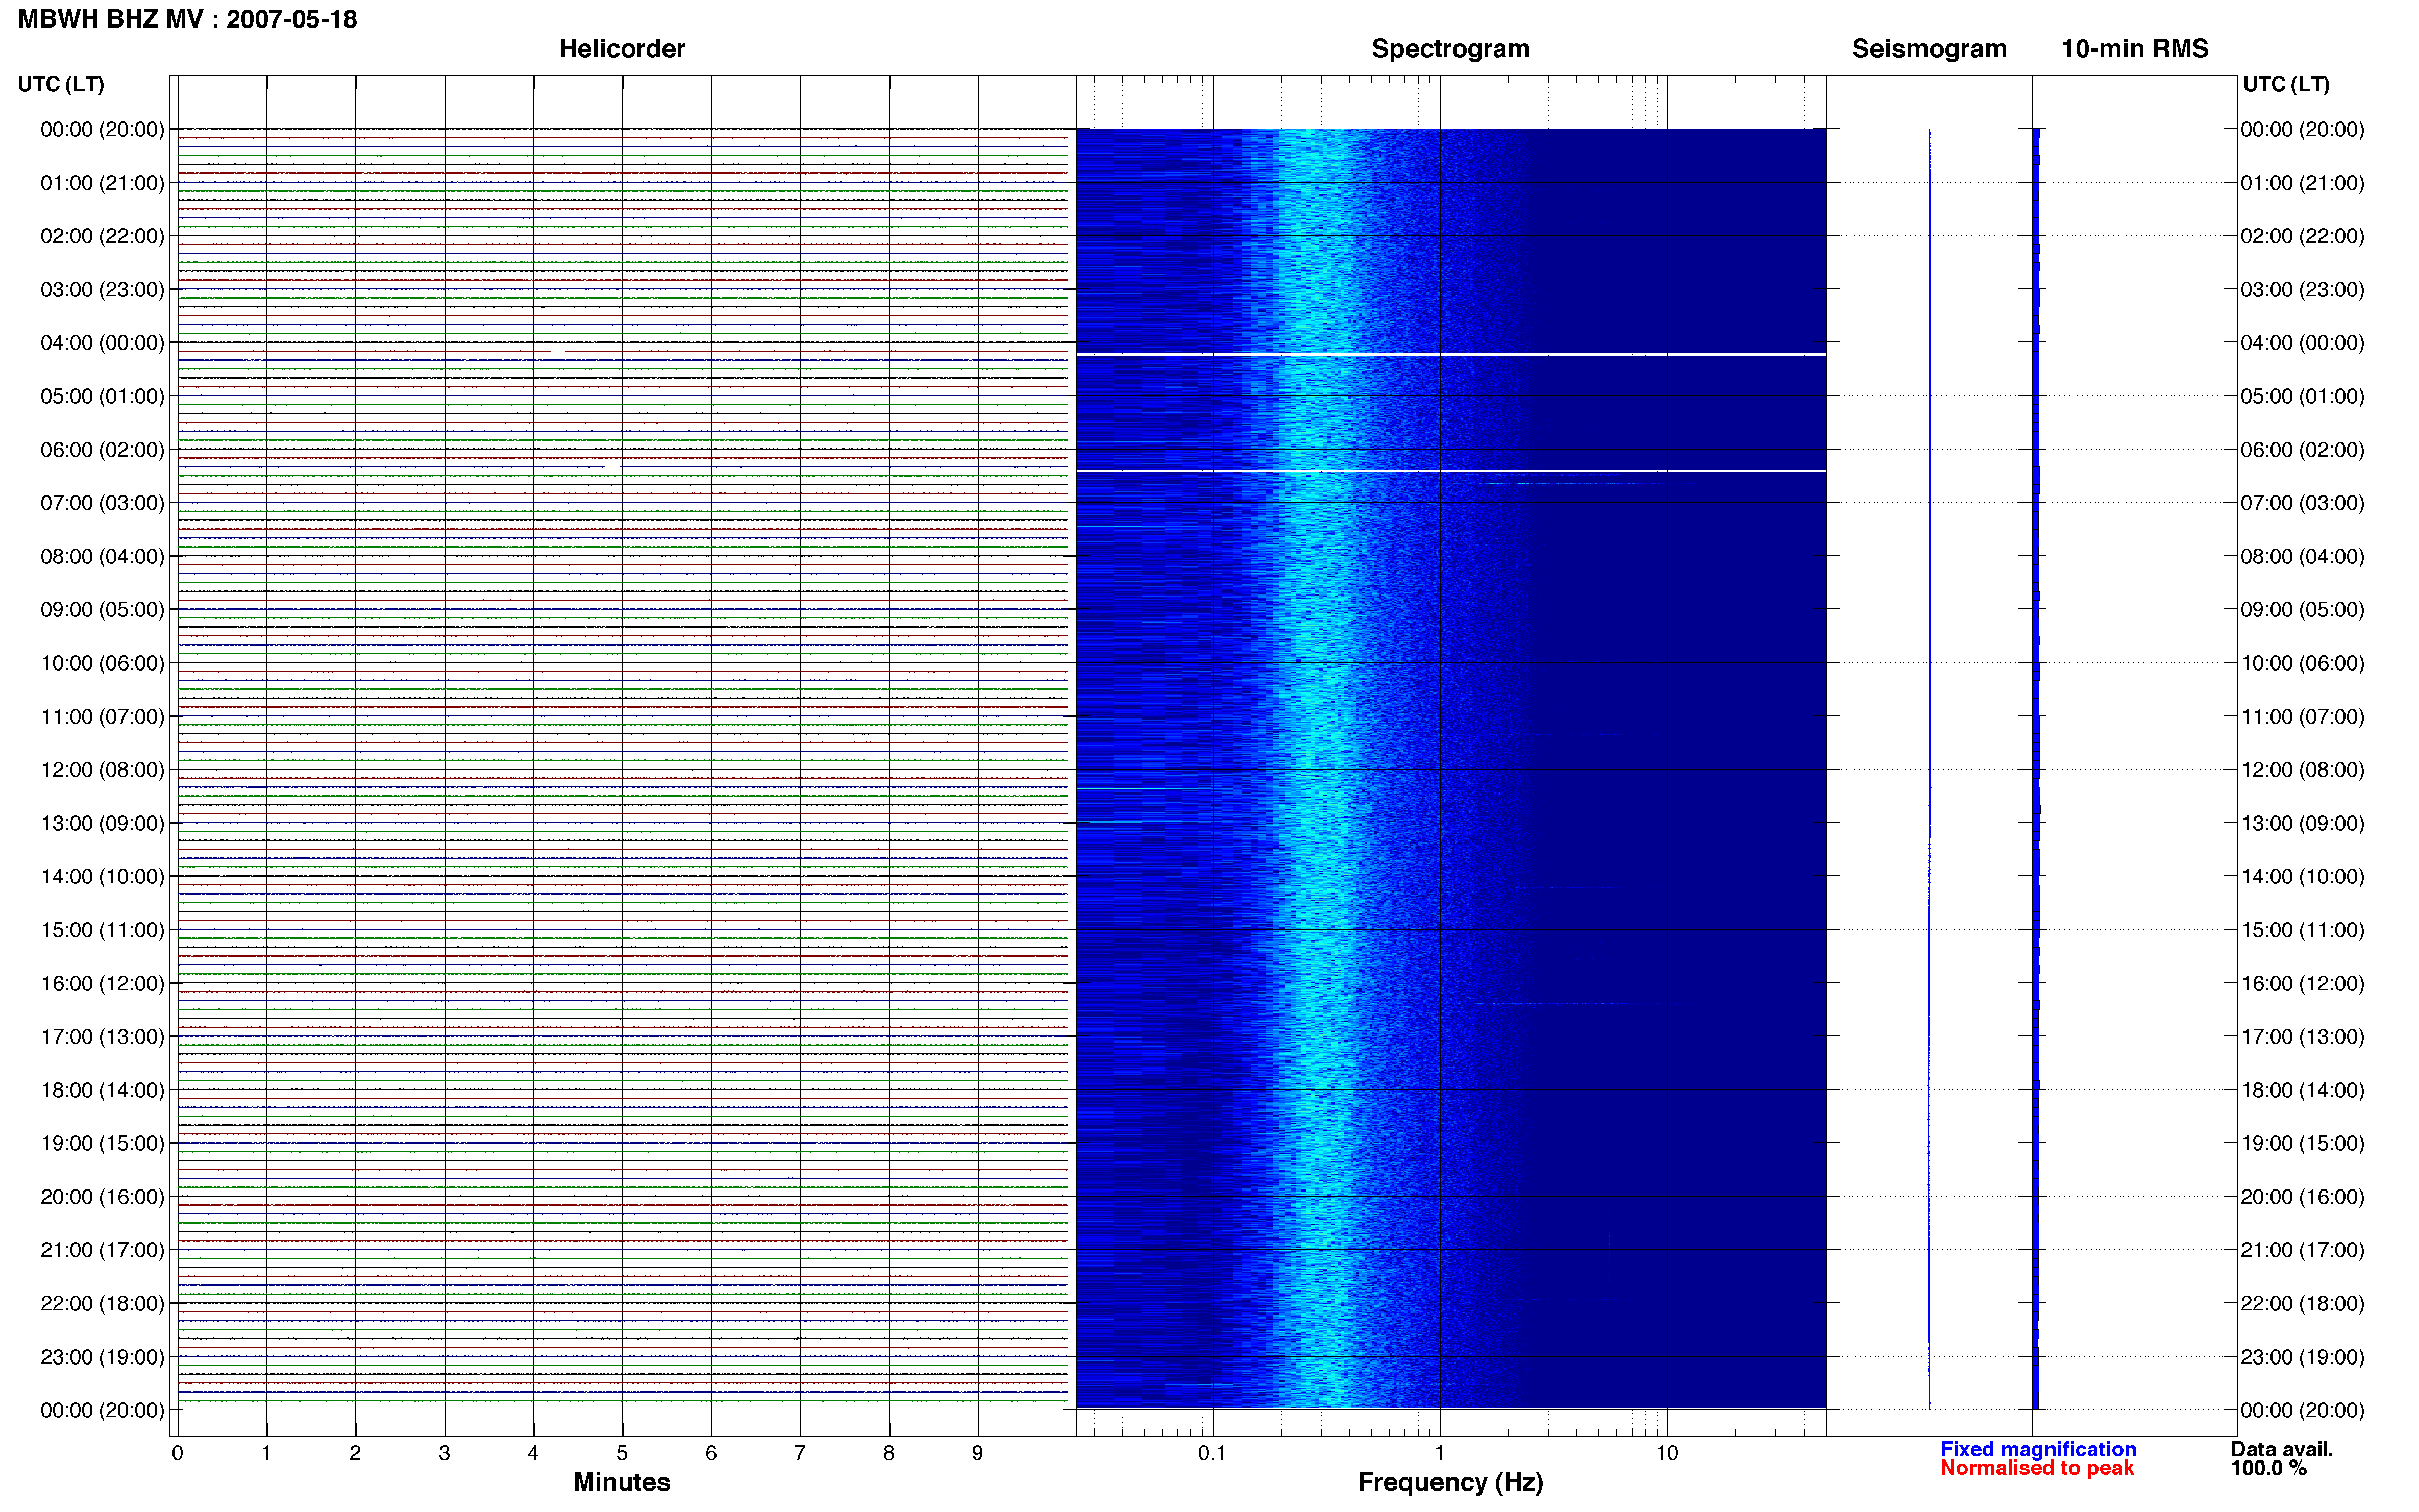The image size is (2419, 1512).
Task: Click the plot title MBWH BHZ MV : 2007-05-18
Action: (187, 19)
